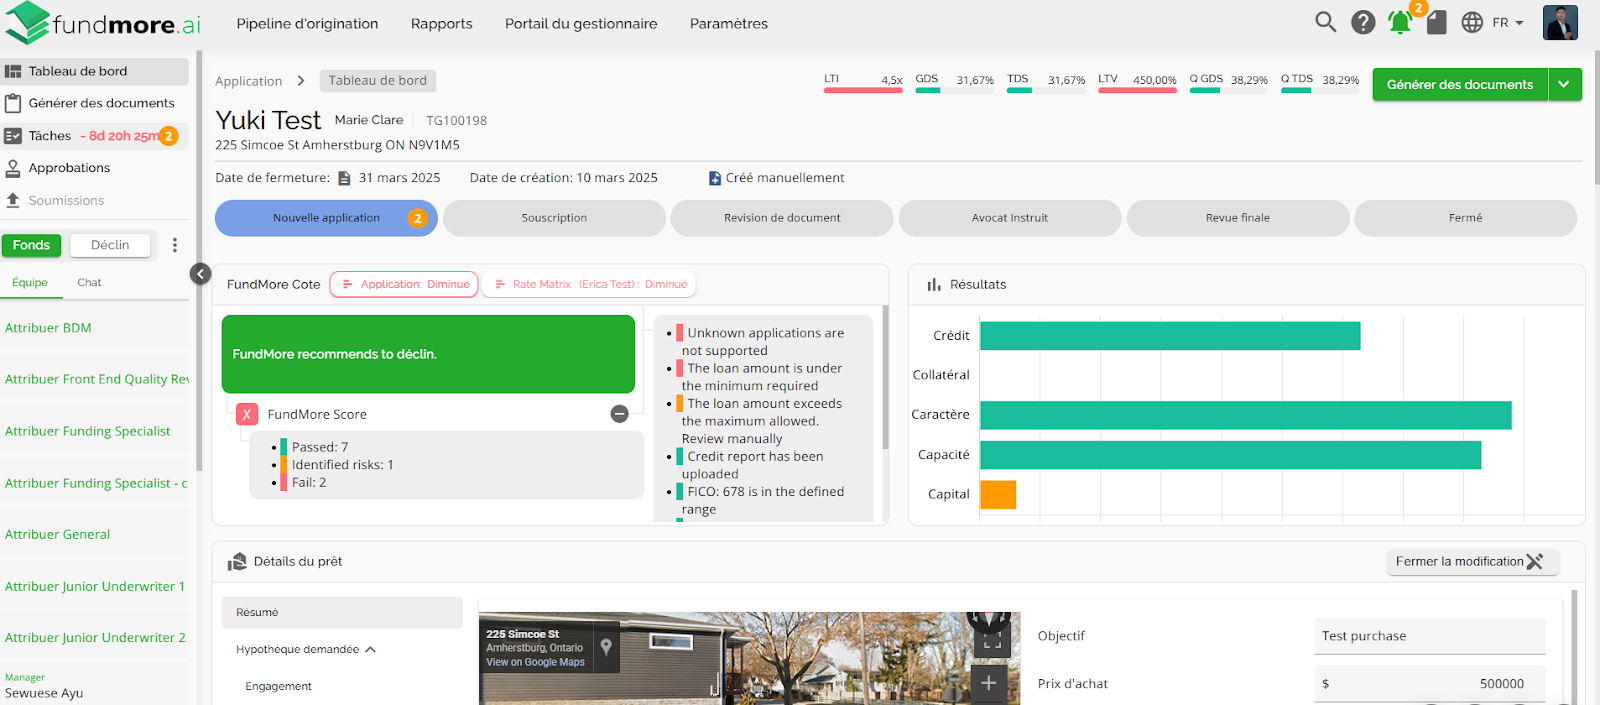Screen dimensions: 1600x705
Task: Open the FR language dropdown
Action: [x=1508, y=22]
